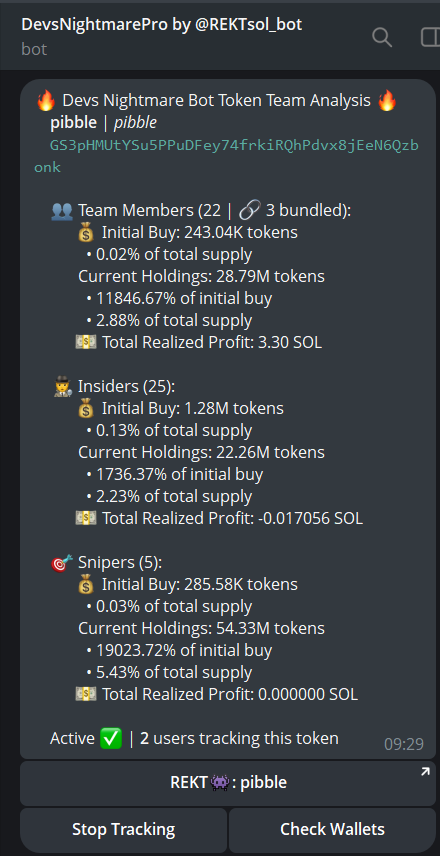Click the chain link bundled emoji
Image resolution: width=440 pixels, height=856 pixels.
pos(249,210)
